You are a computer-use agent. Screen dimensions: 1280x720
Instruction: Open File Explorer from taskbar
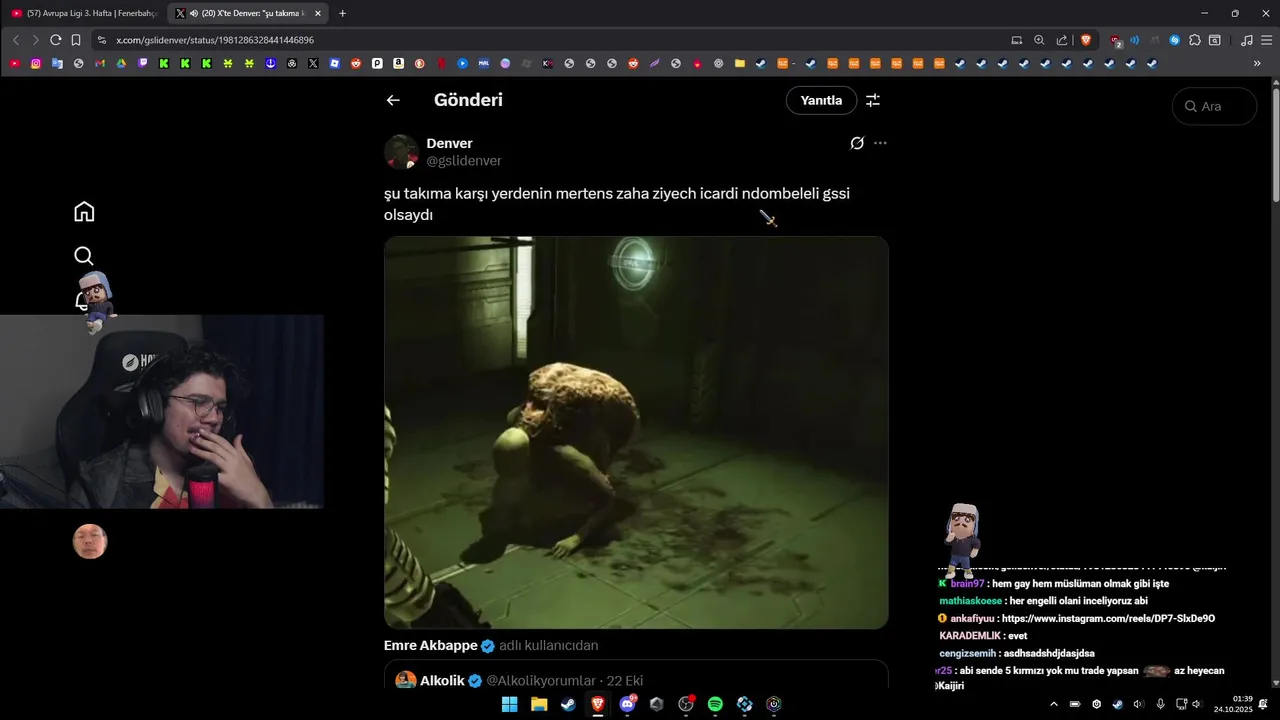pos(539,704)
